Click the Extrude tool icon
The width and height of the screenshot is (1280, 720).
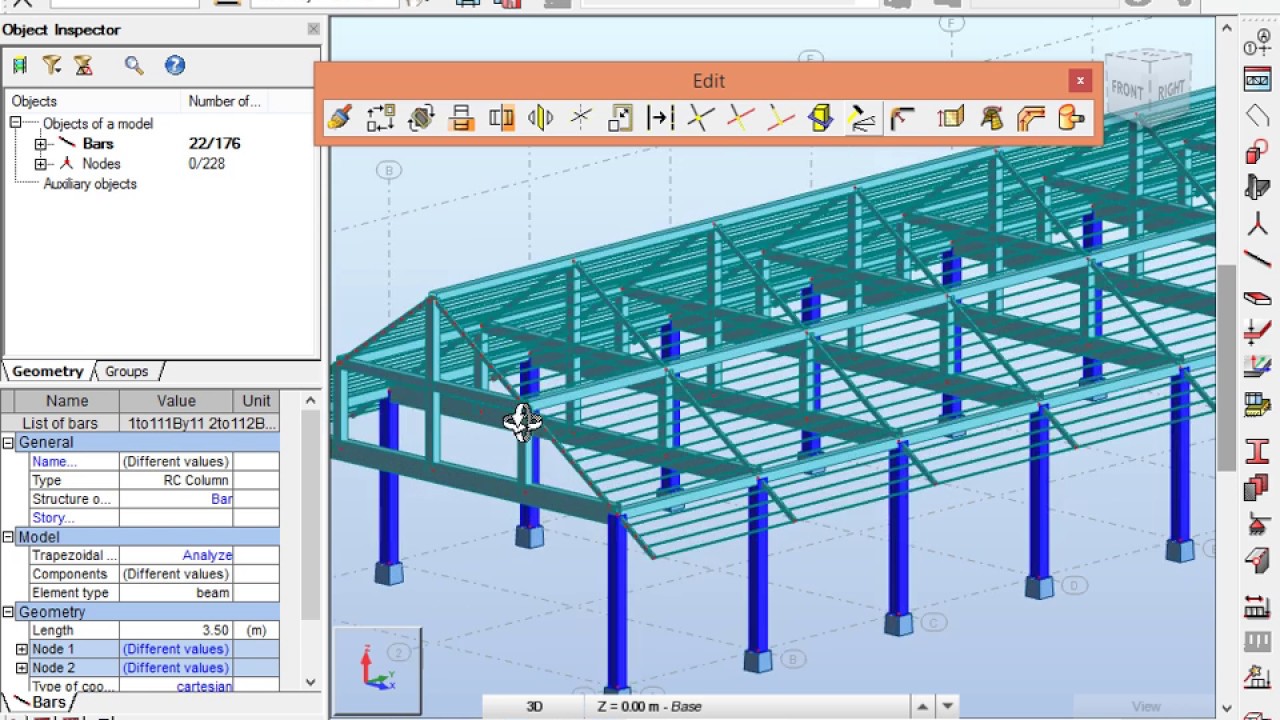coord(950,118)
